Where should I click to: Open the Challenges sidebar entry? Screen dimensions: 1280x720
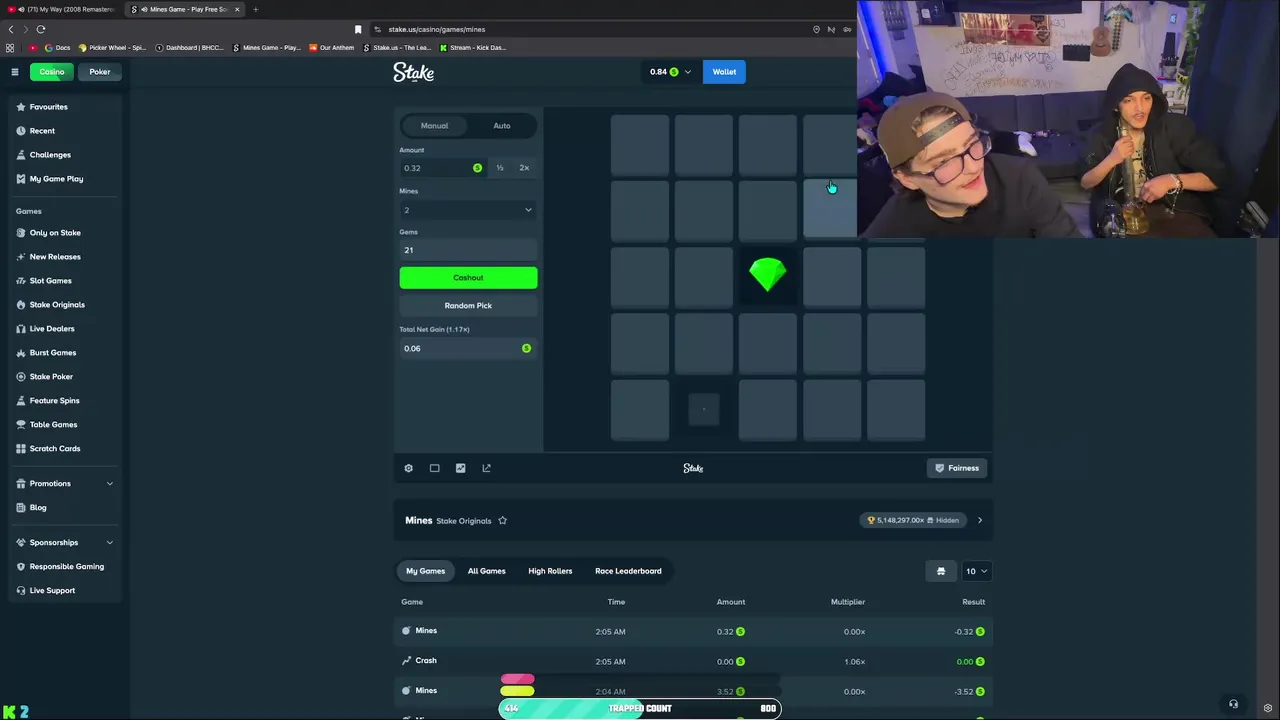click(50, 155)
